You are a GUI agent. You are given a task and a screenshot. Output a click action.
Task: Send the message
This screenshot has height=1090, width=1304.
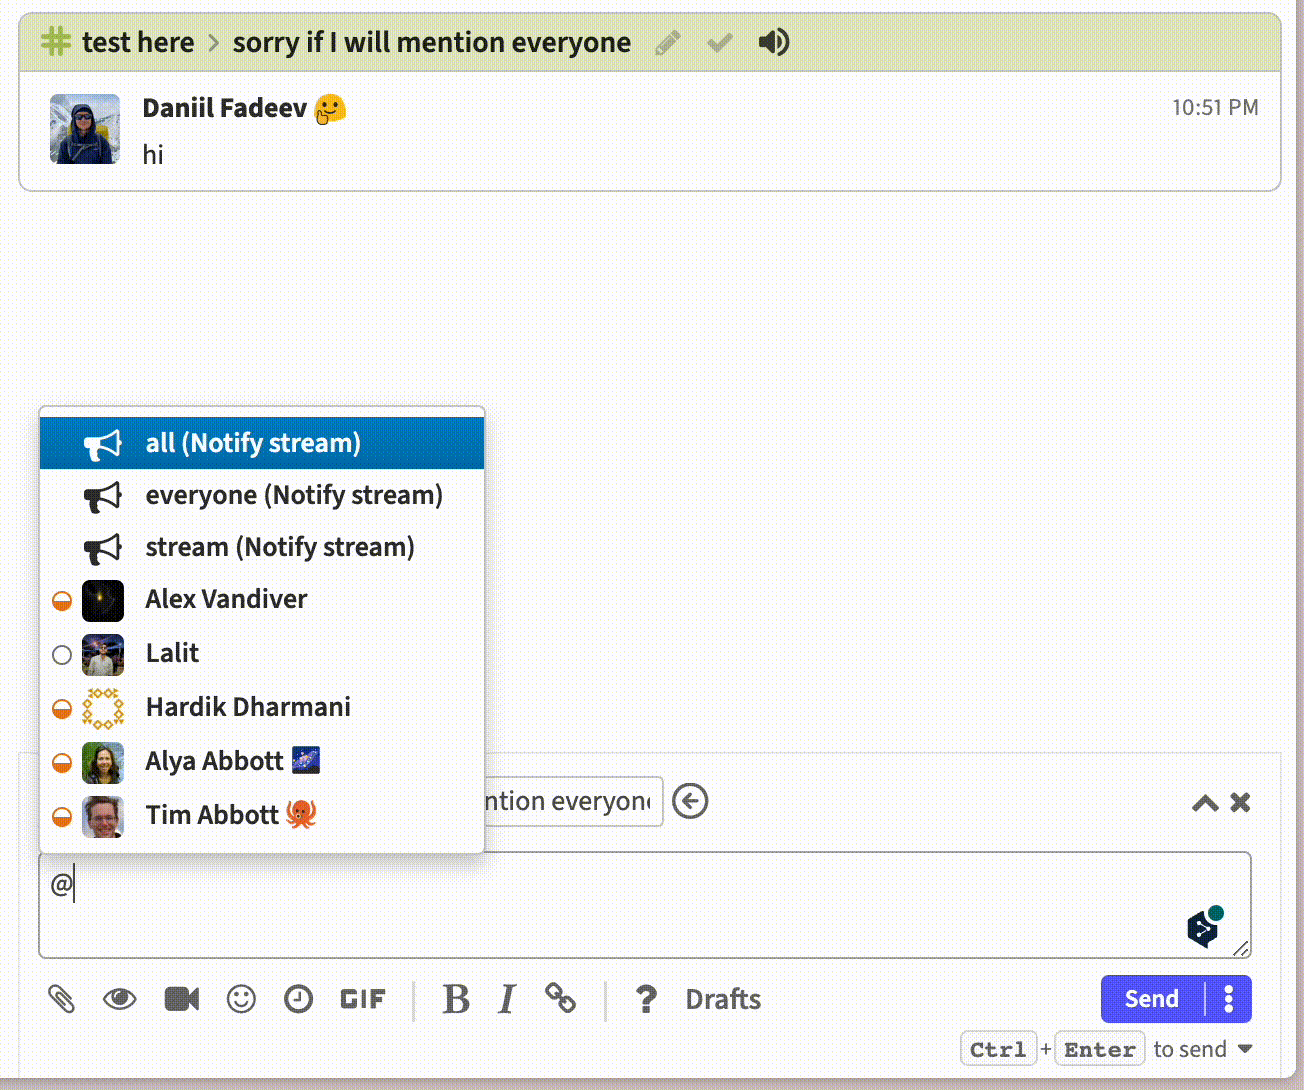tap(1150, 999)
